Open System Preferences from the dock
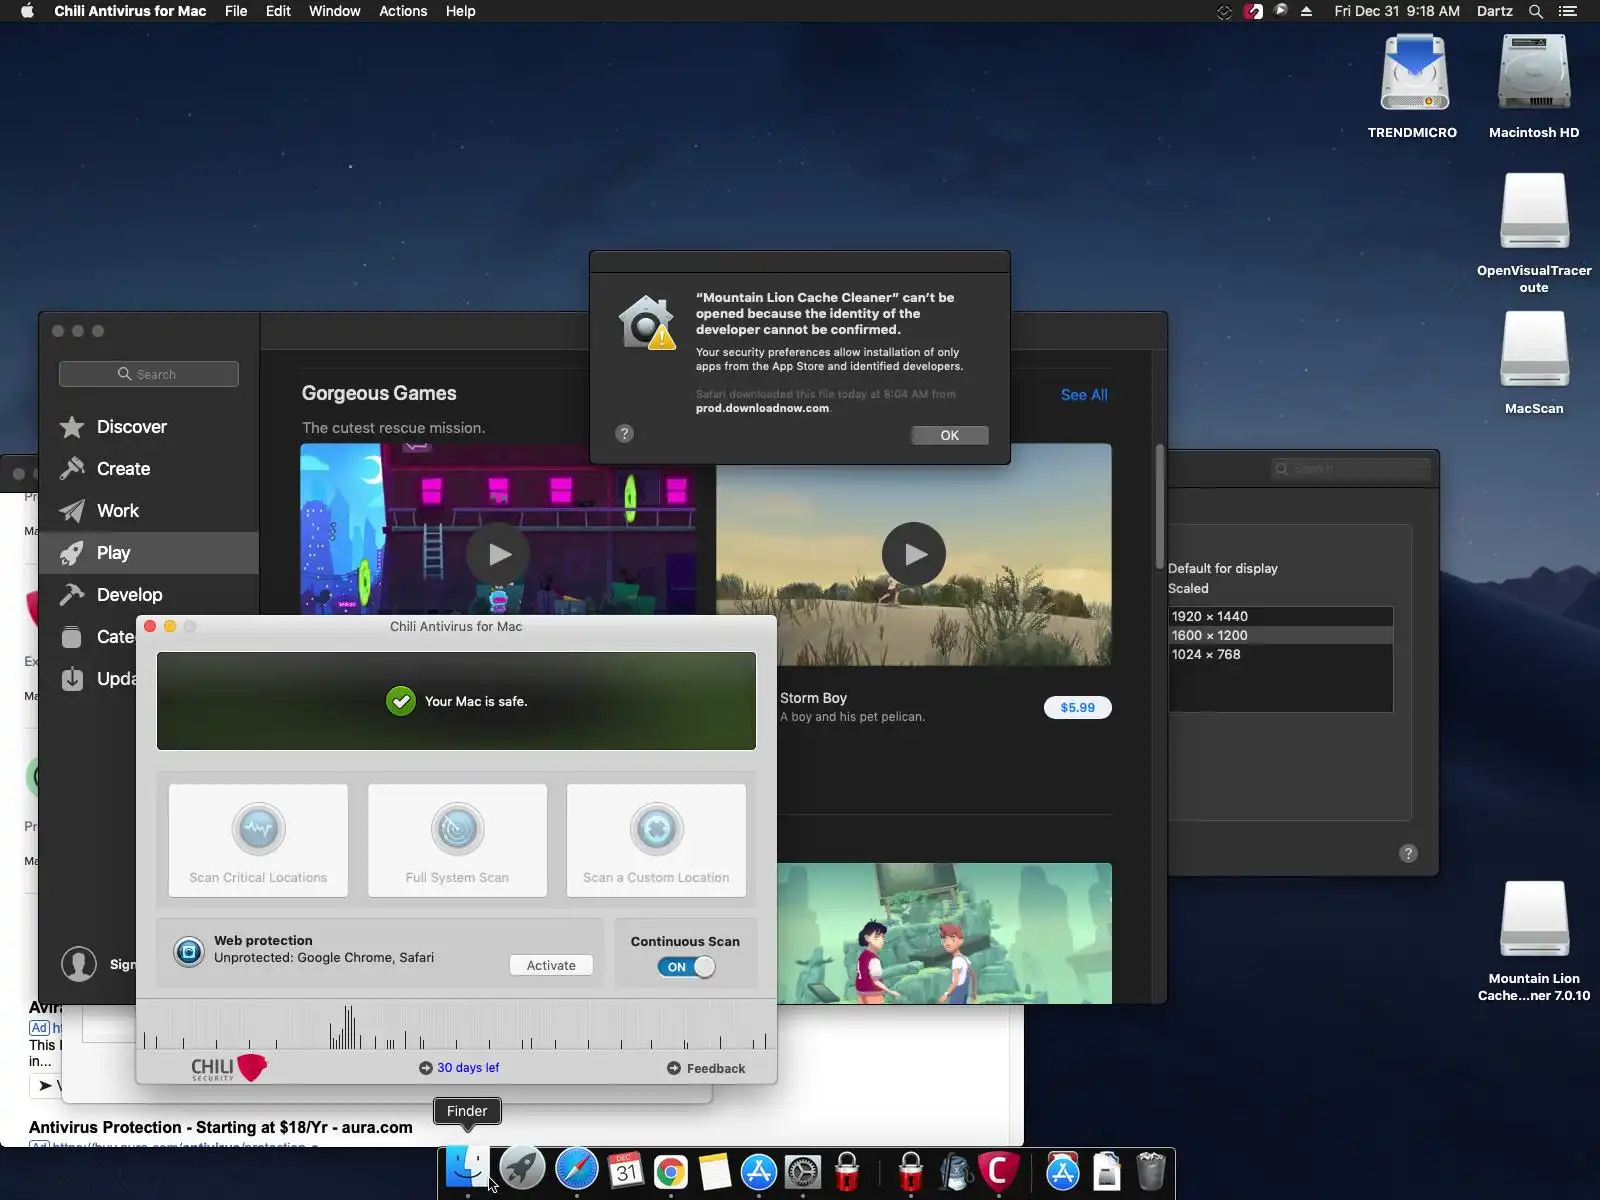1600x1200 pixels. click(x=803, y=1171)
